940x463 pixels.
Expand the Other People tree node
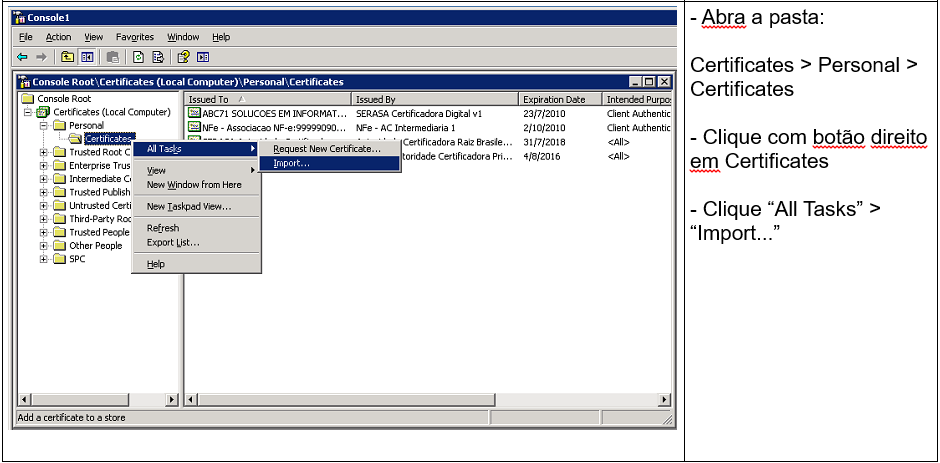coord(43,246)
